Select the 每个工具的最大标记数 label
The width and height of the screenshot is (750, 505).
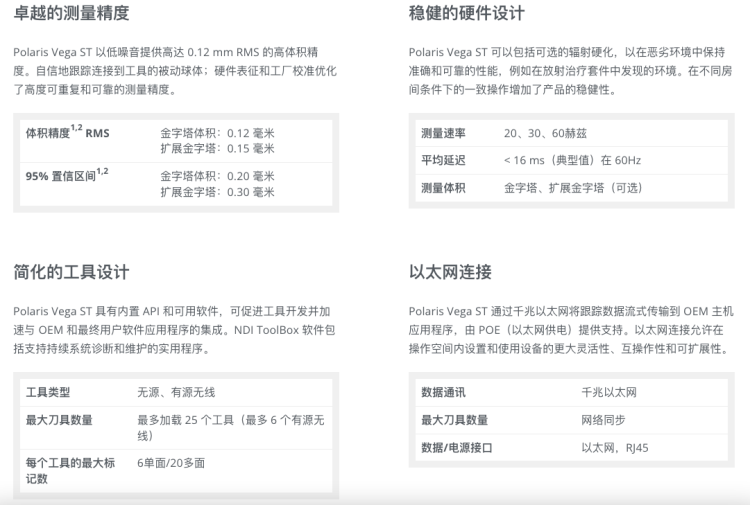click(70, 471)
